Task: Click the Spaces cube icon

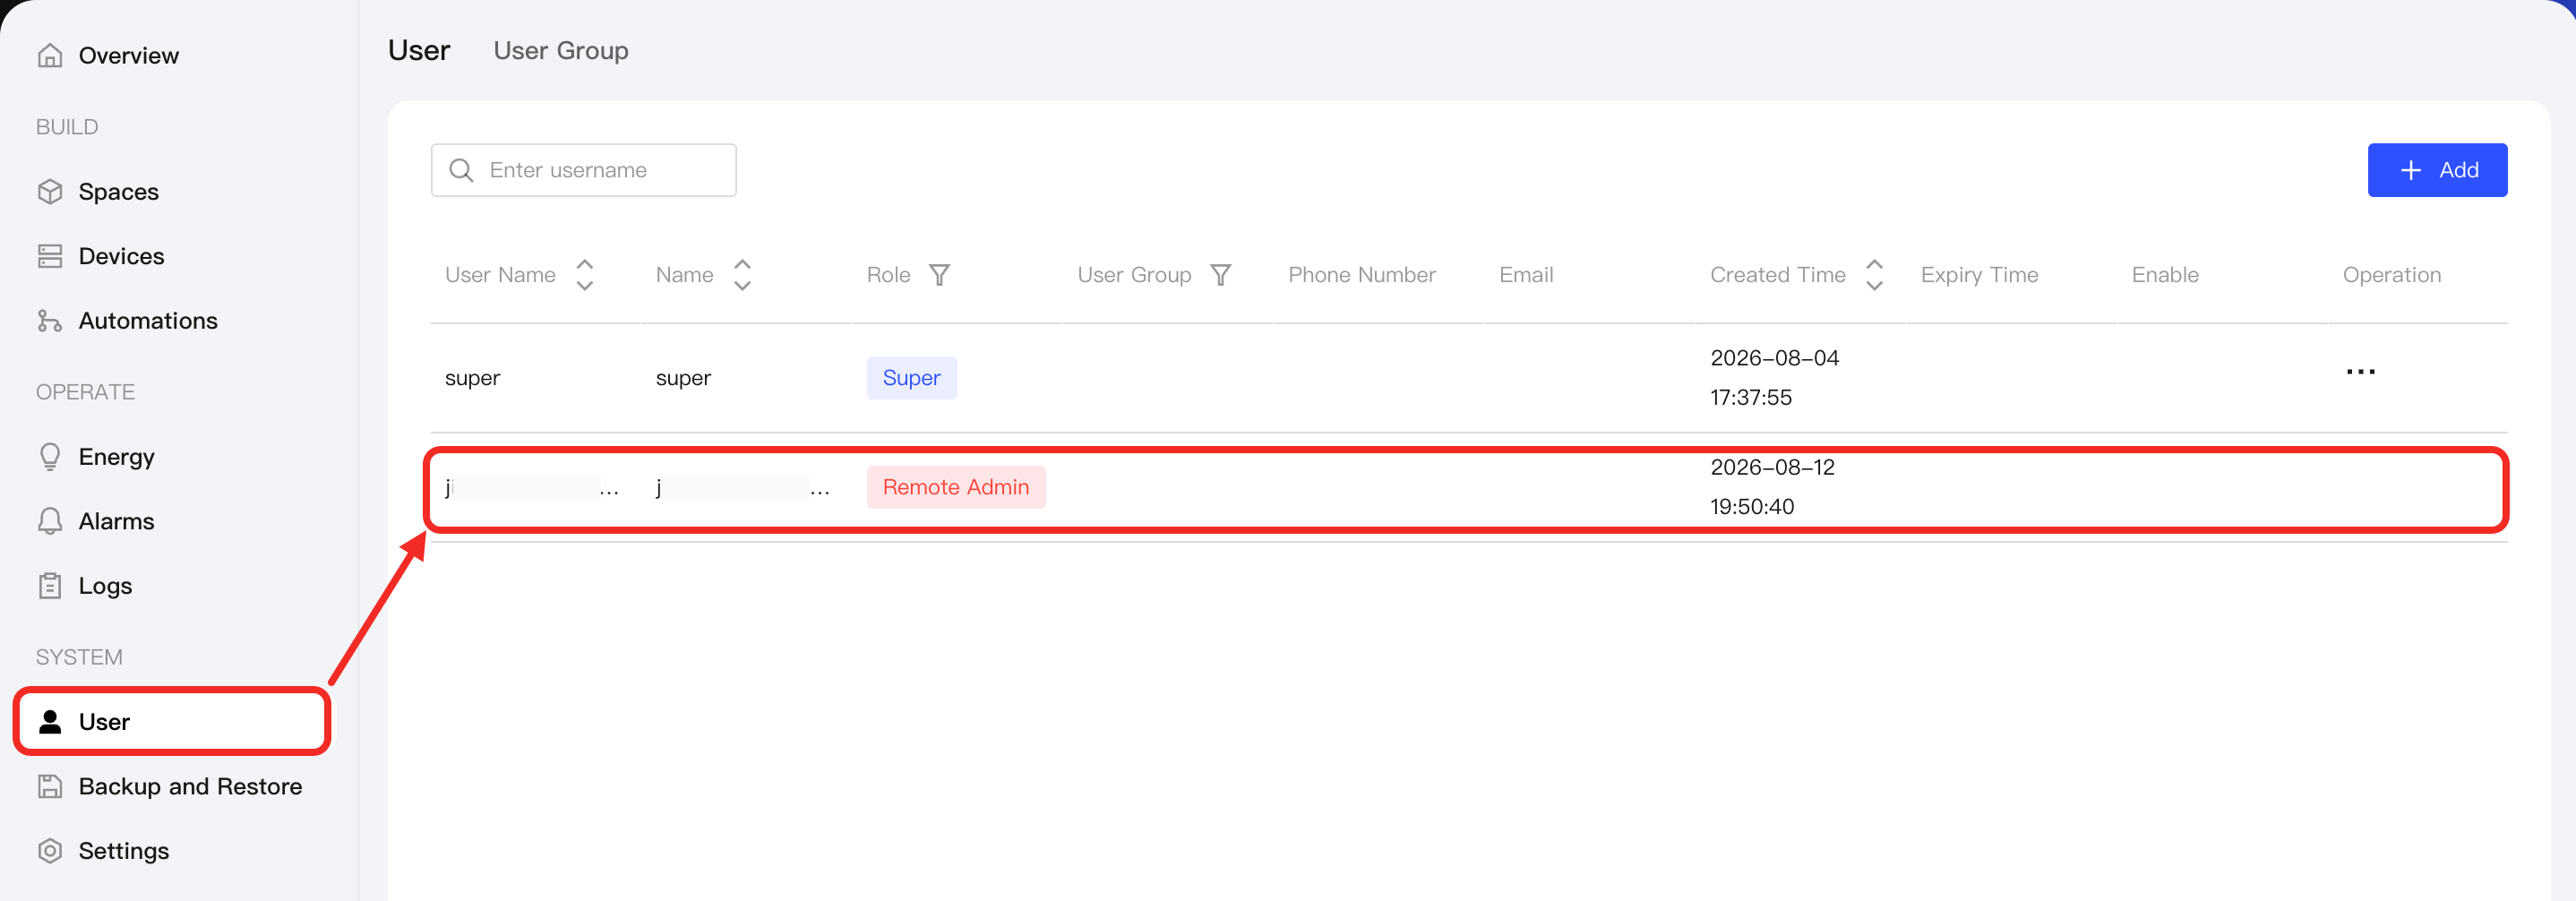Action: [x=50, y=192]
